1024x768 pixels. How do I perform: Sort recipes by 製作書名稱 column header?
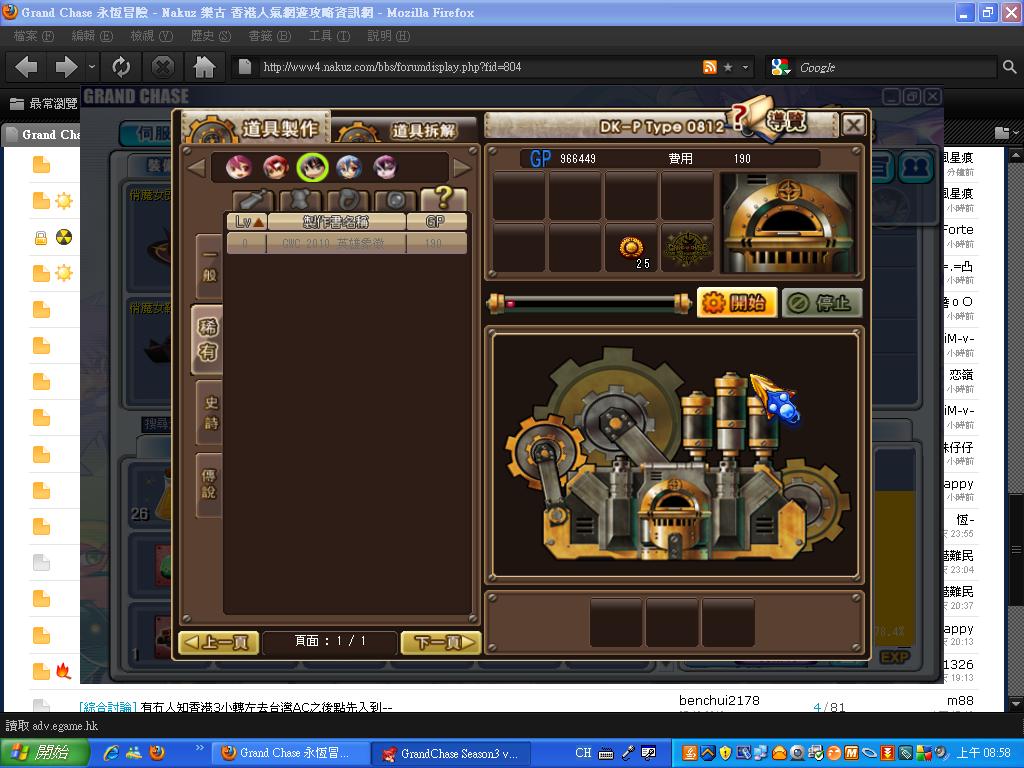(x=336, y=222)
